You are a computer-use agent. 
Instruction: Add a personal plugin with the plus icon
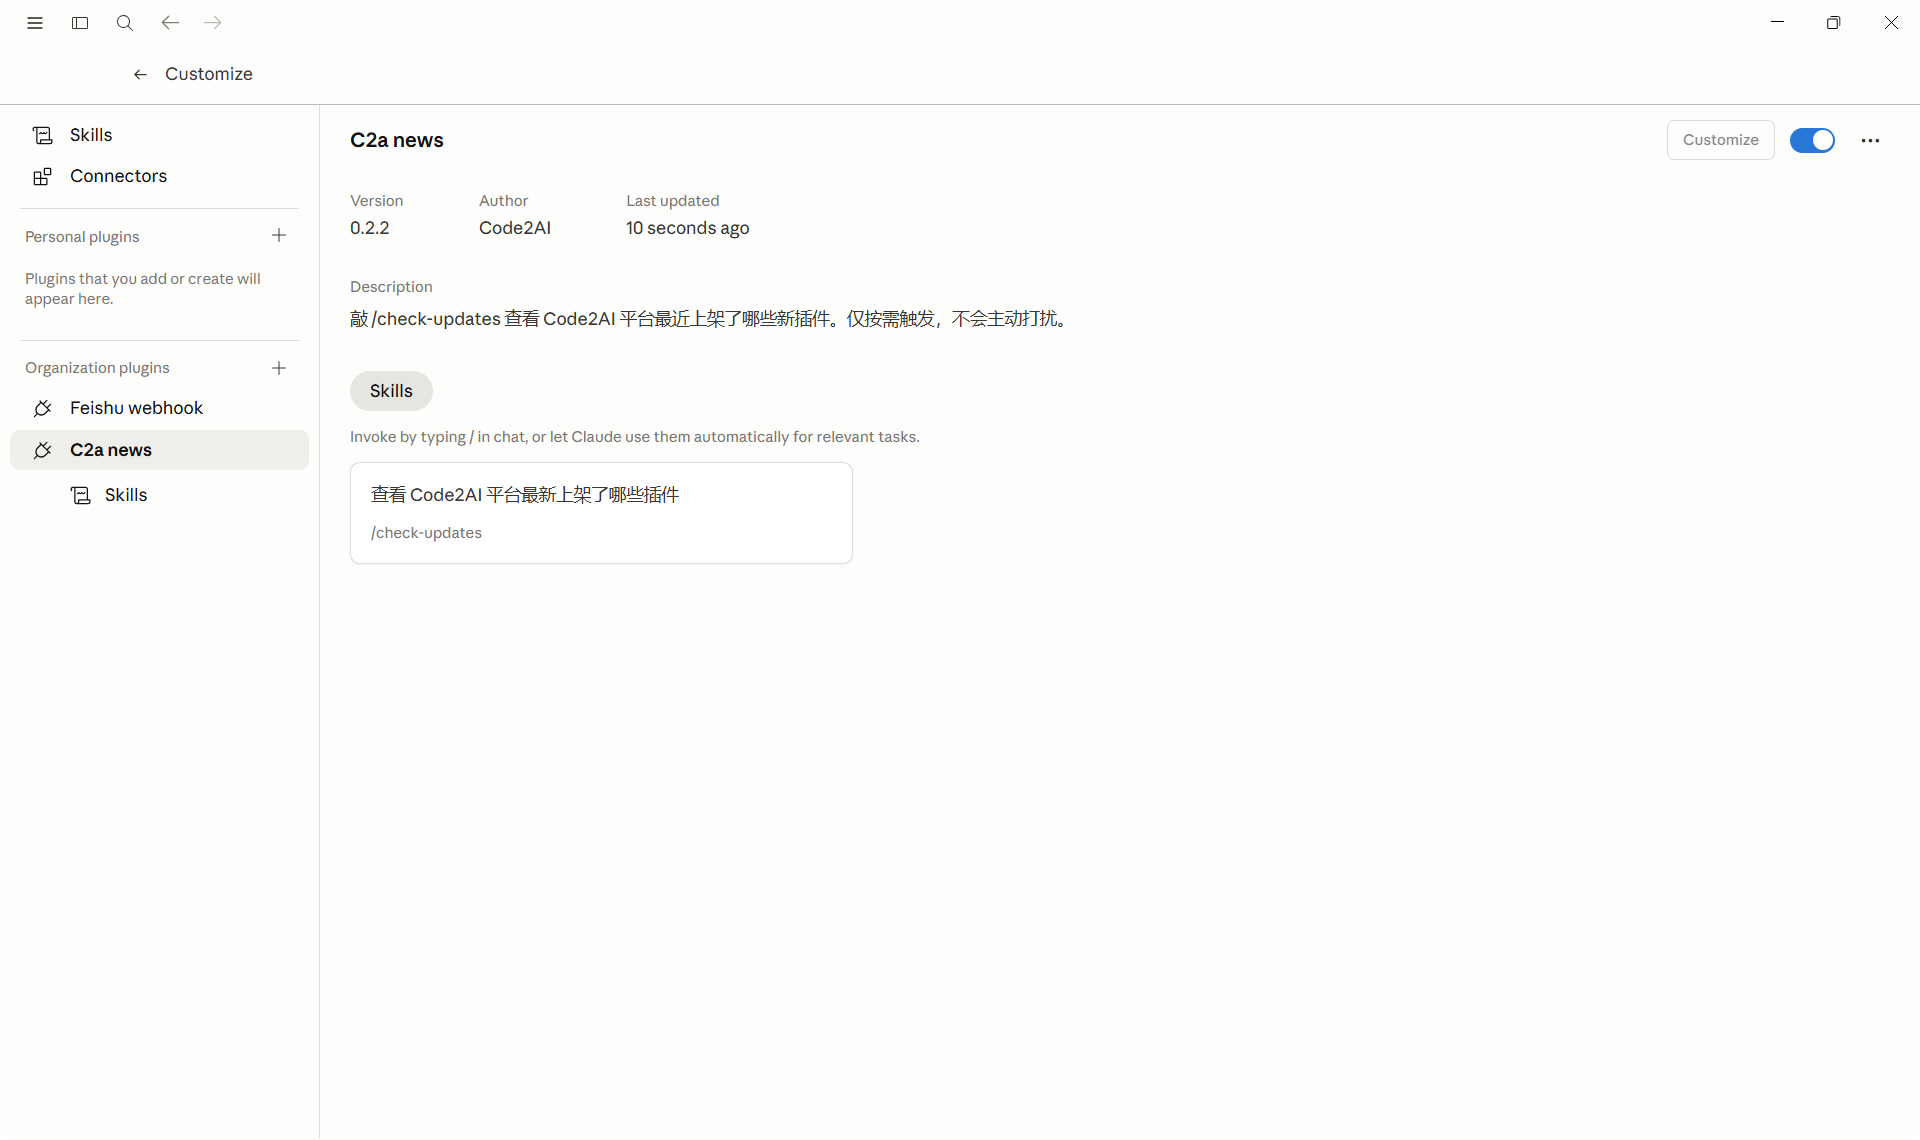click(279, 236)
